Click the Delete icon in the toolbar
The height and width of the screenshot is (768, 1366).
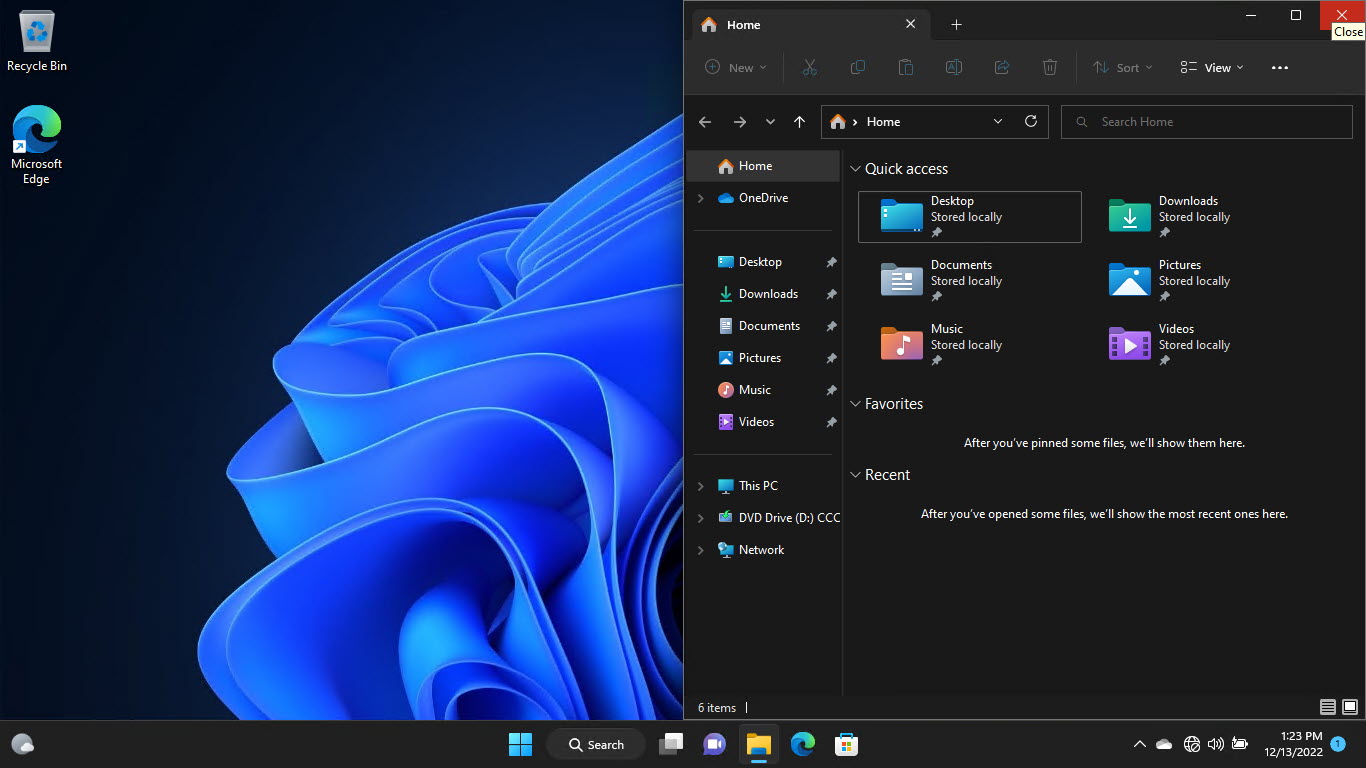click(x=1049, y=67)
